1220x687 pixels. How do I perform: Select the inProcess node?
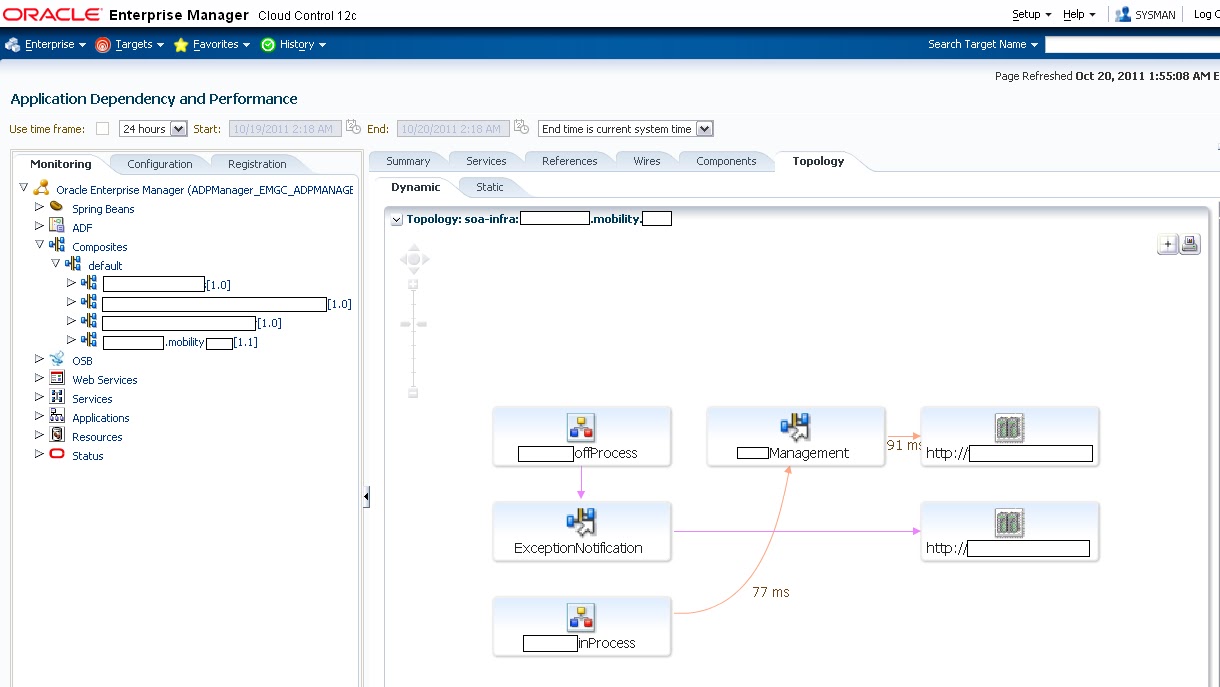[581, 626]
